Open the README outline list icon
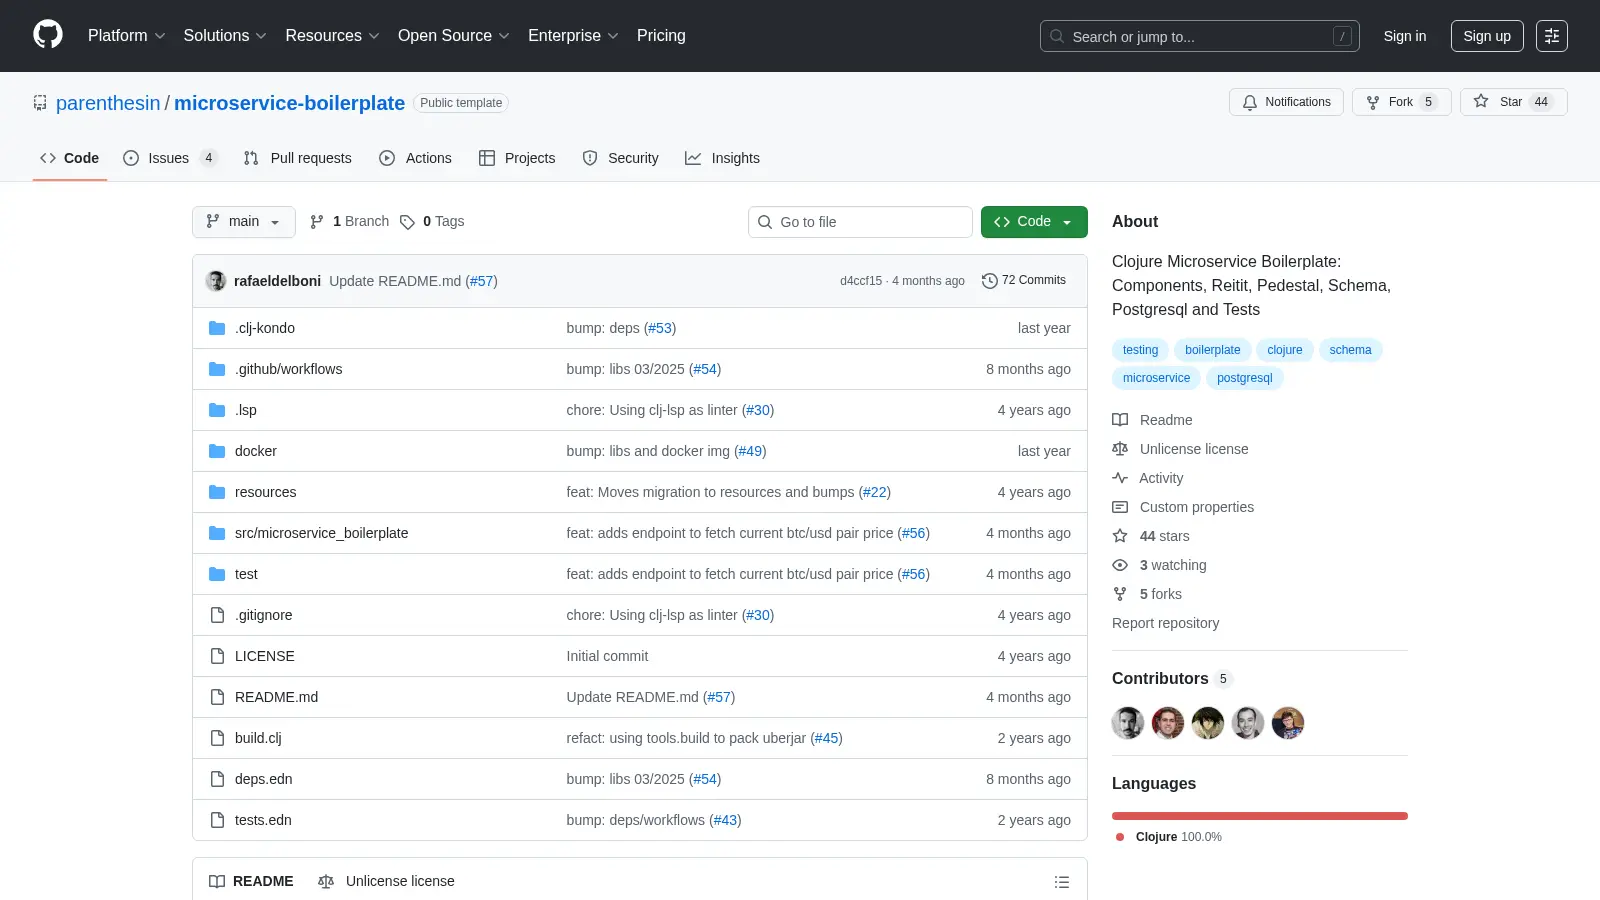The image size is (1600, 900). tap(1062, 882)
